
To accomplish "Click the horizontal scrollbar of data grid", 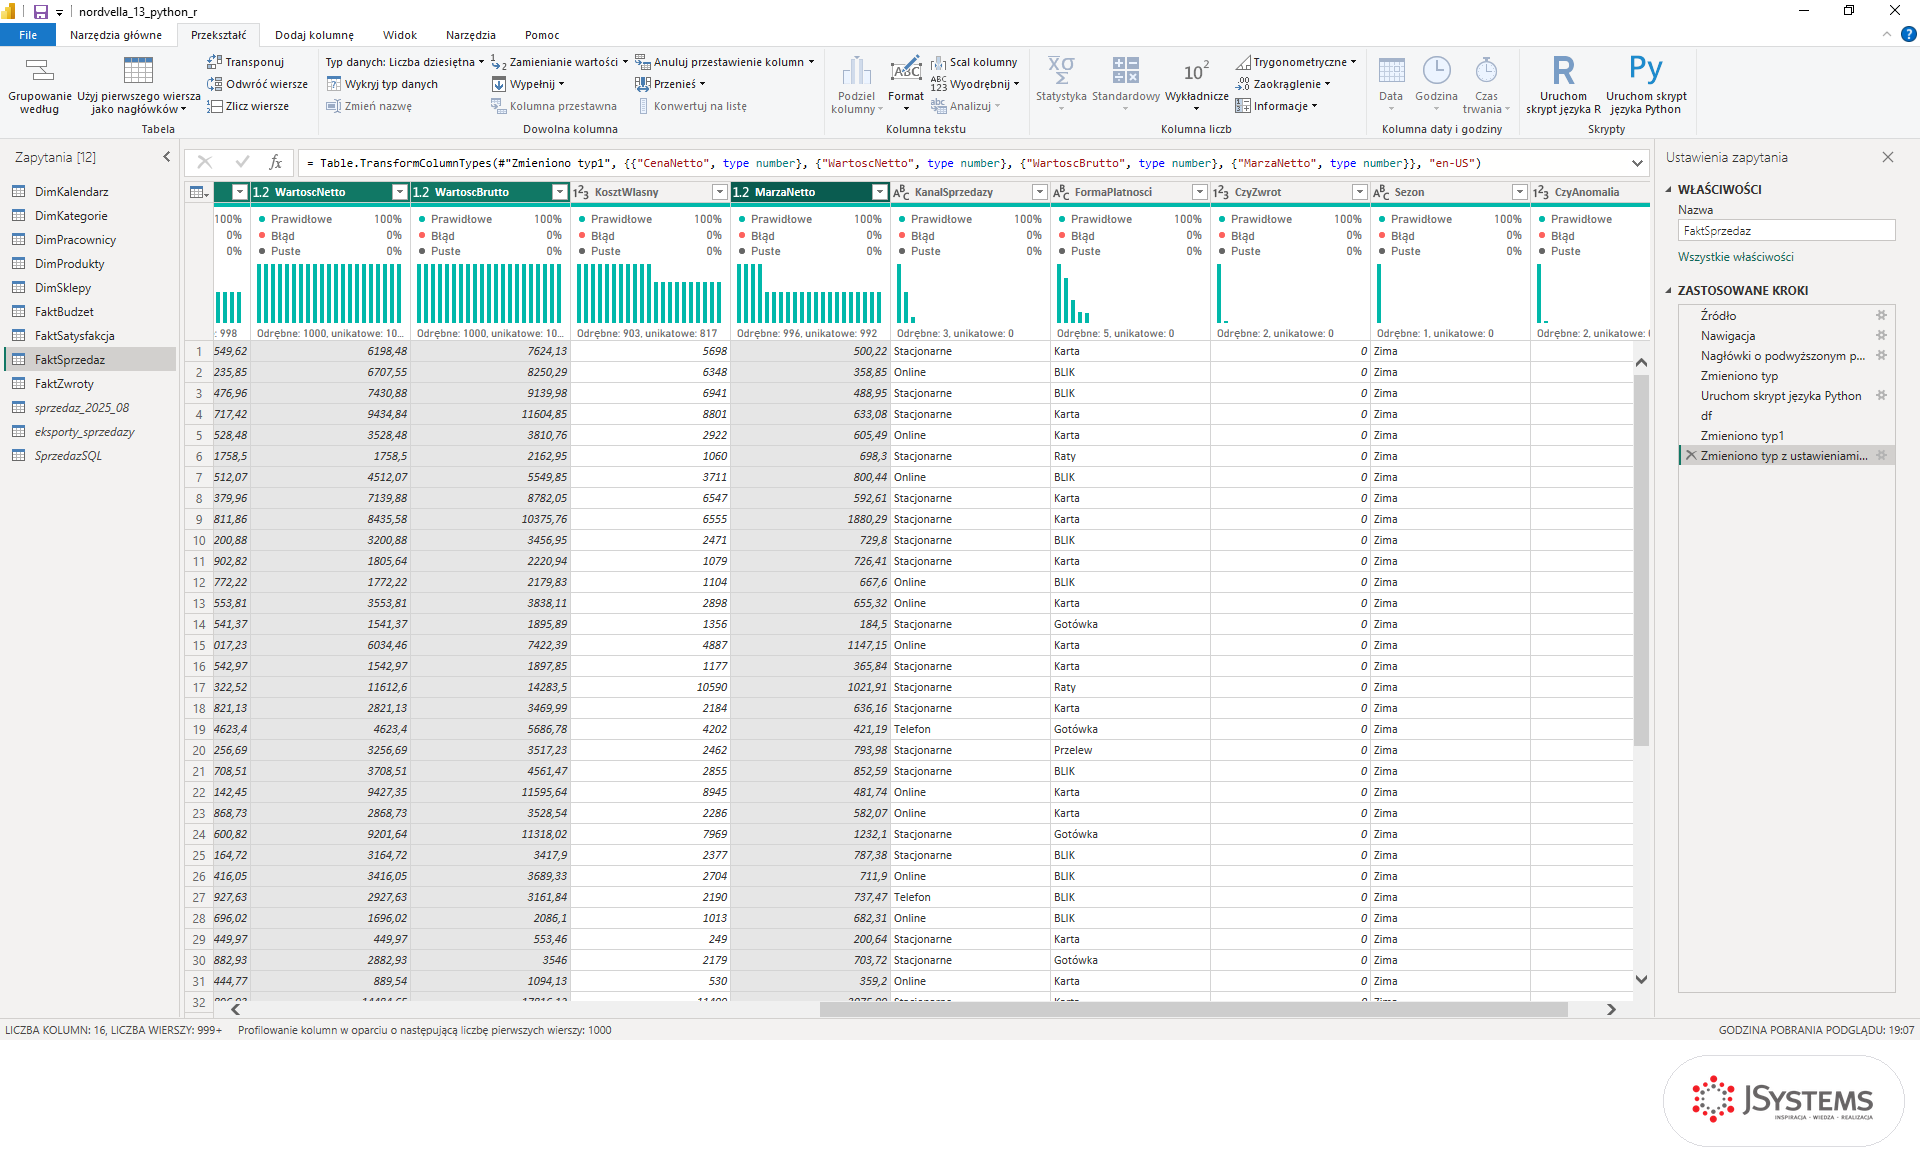I will pyautogui.click(x=1193, y=1010).
